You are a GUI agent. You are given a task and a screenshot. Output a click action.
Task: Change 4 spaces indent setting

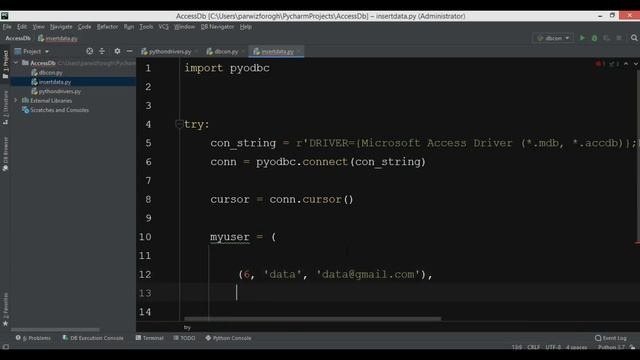click(x=576, y=347)
